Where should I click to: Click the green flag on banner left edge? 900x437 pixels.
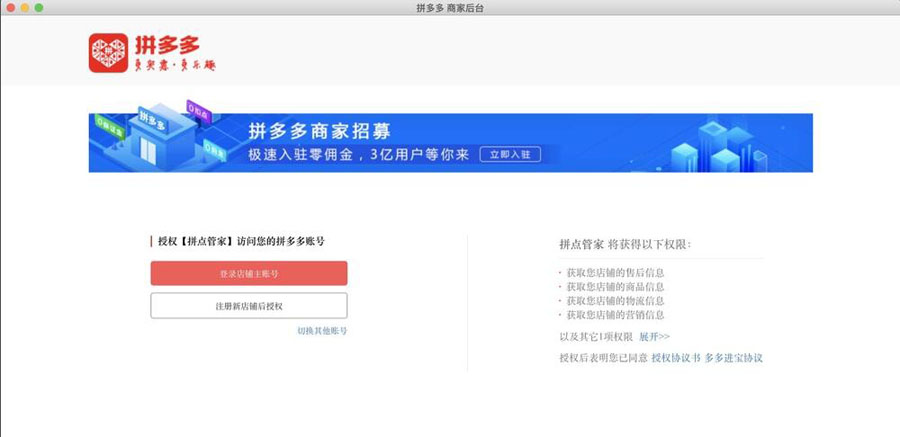(x=110, y=127)
